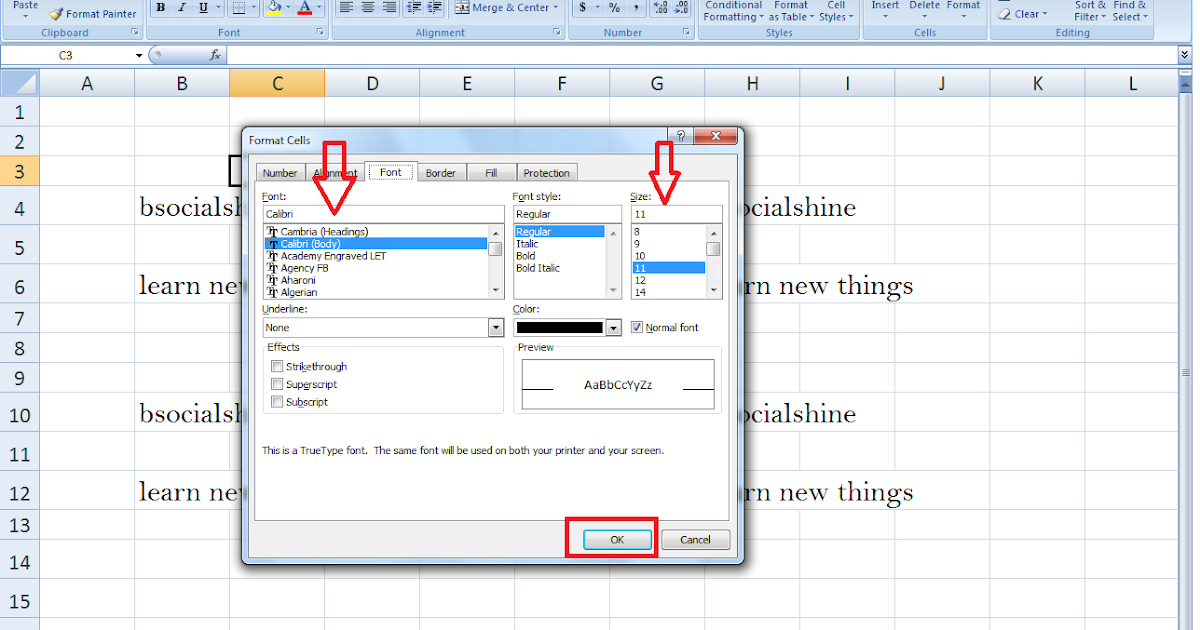1200x630 pixels.
Task: Click the Format Painter brush icon
Action: pos(56,14)
